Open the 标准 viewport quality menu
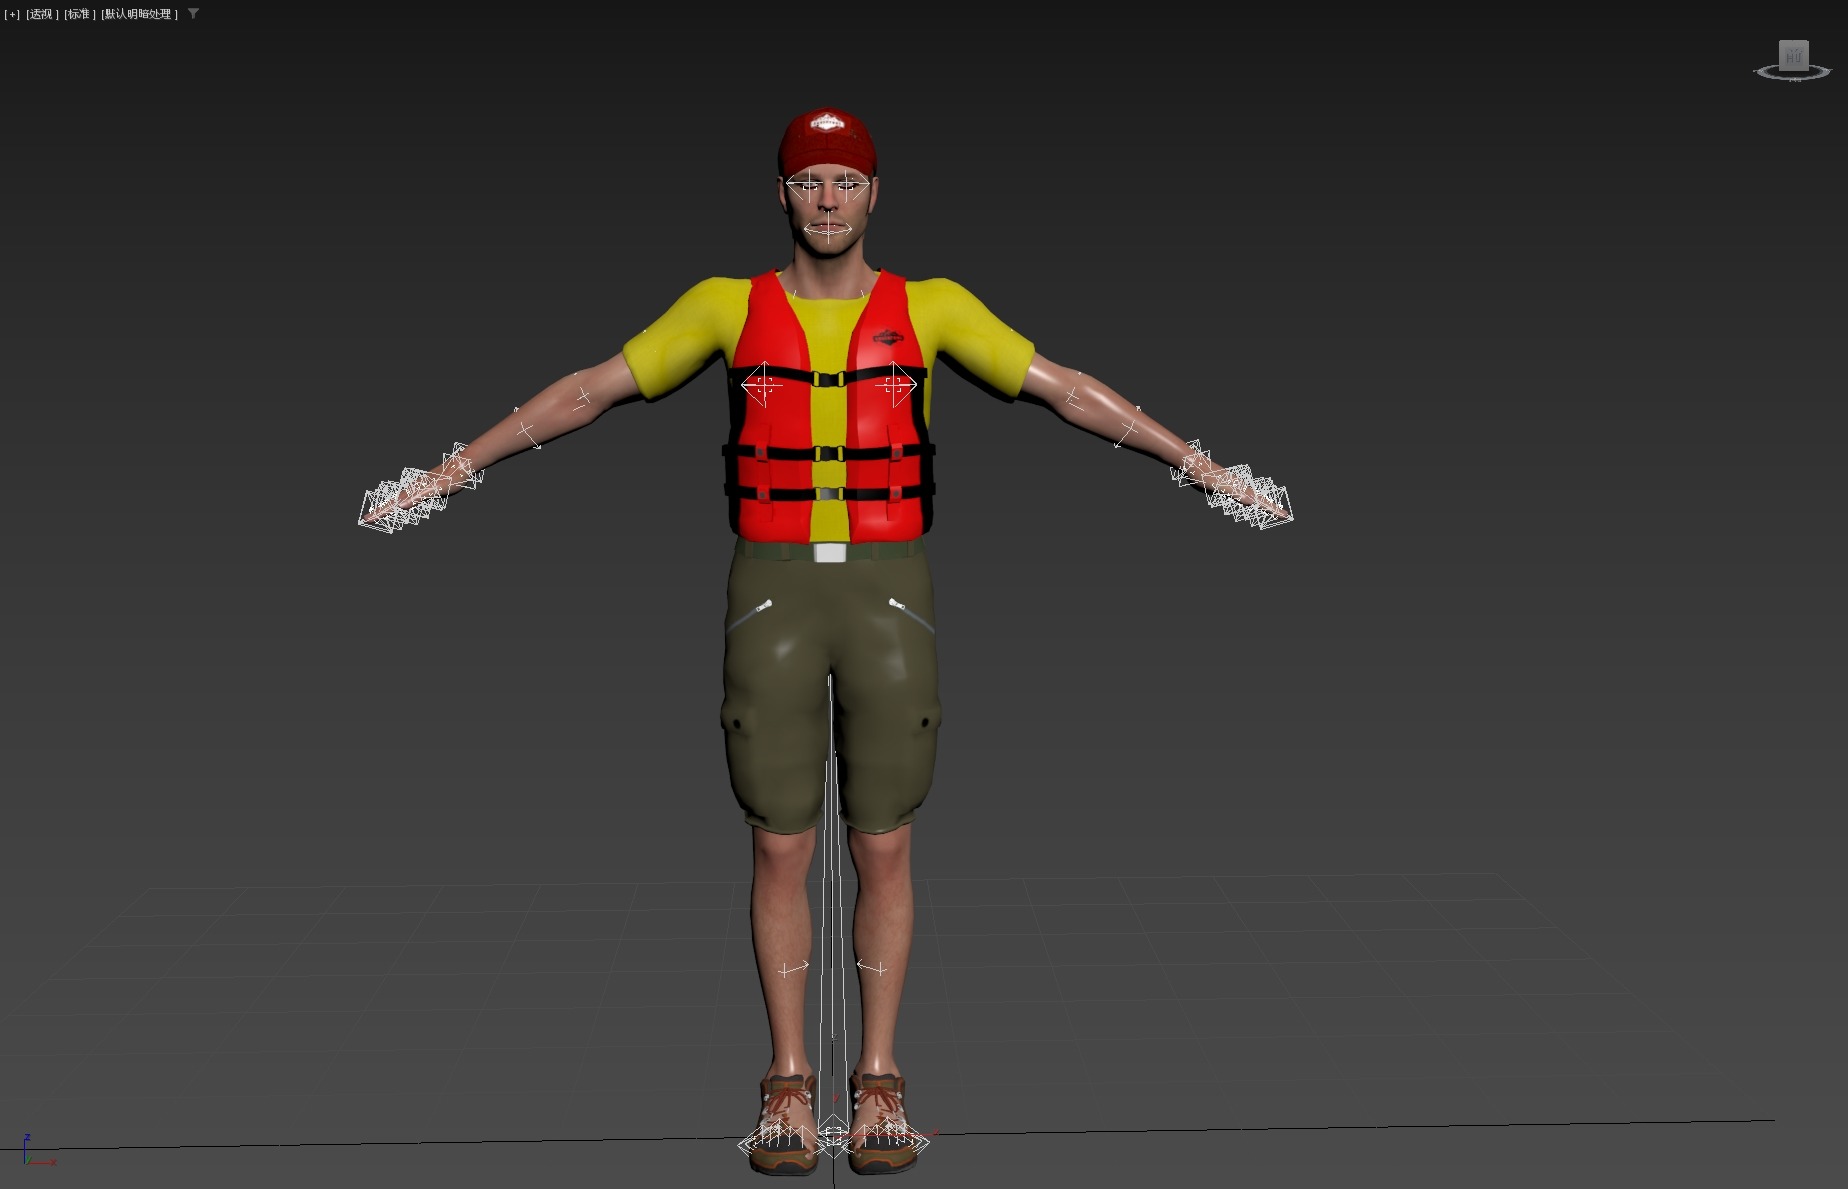The image size is (1848, 1189). 79,14
